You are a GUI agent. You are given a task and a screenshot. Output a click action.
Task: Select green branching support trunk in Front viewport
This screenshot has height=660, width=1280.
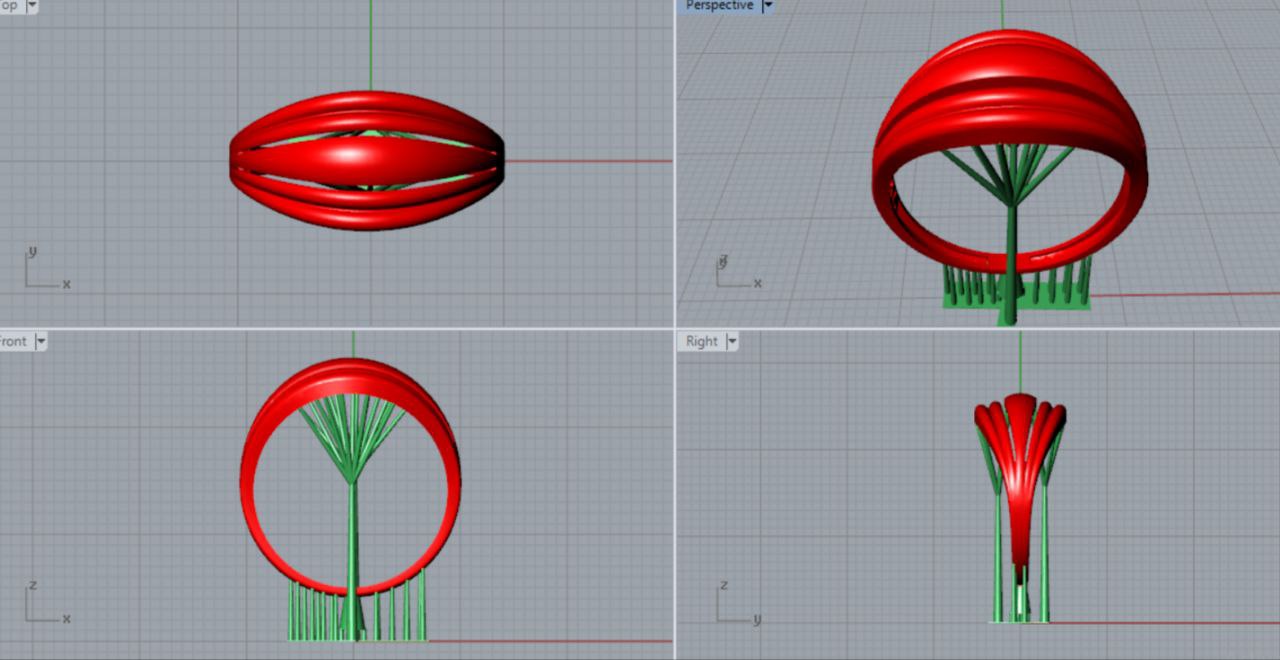352,540
